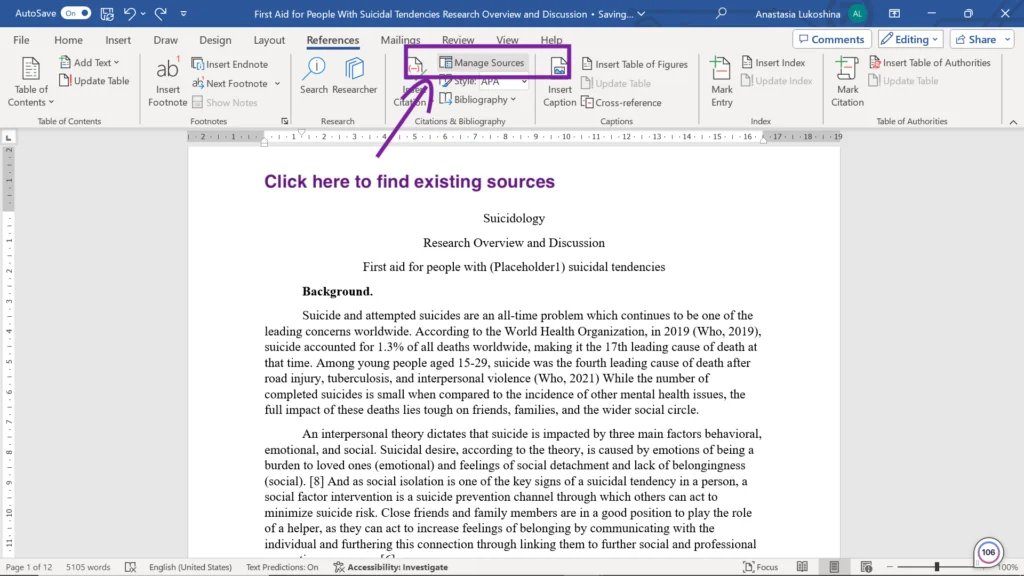The image size is (1024, 576).
Task: Open the title bar search magnifier
Action: (x=722, y=13)
